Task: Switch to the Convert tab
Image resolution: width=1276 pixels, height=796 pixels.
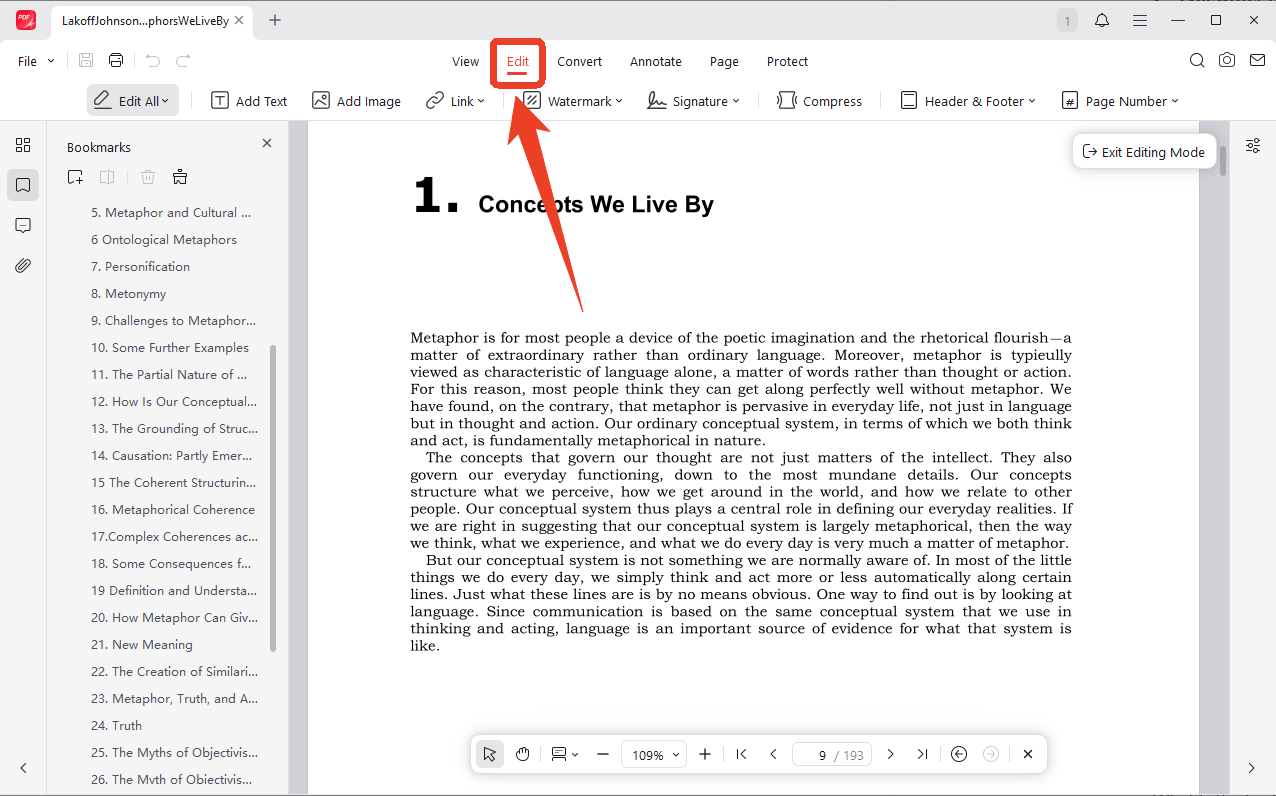Action: pos(580,61)
